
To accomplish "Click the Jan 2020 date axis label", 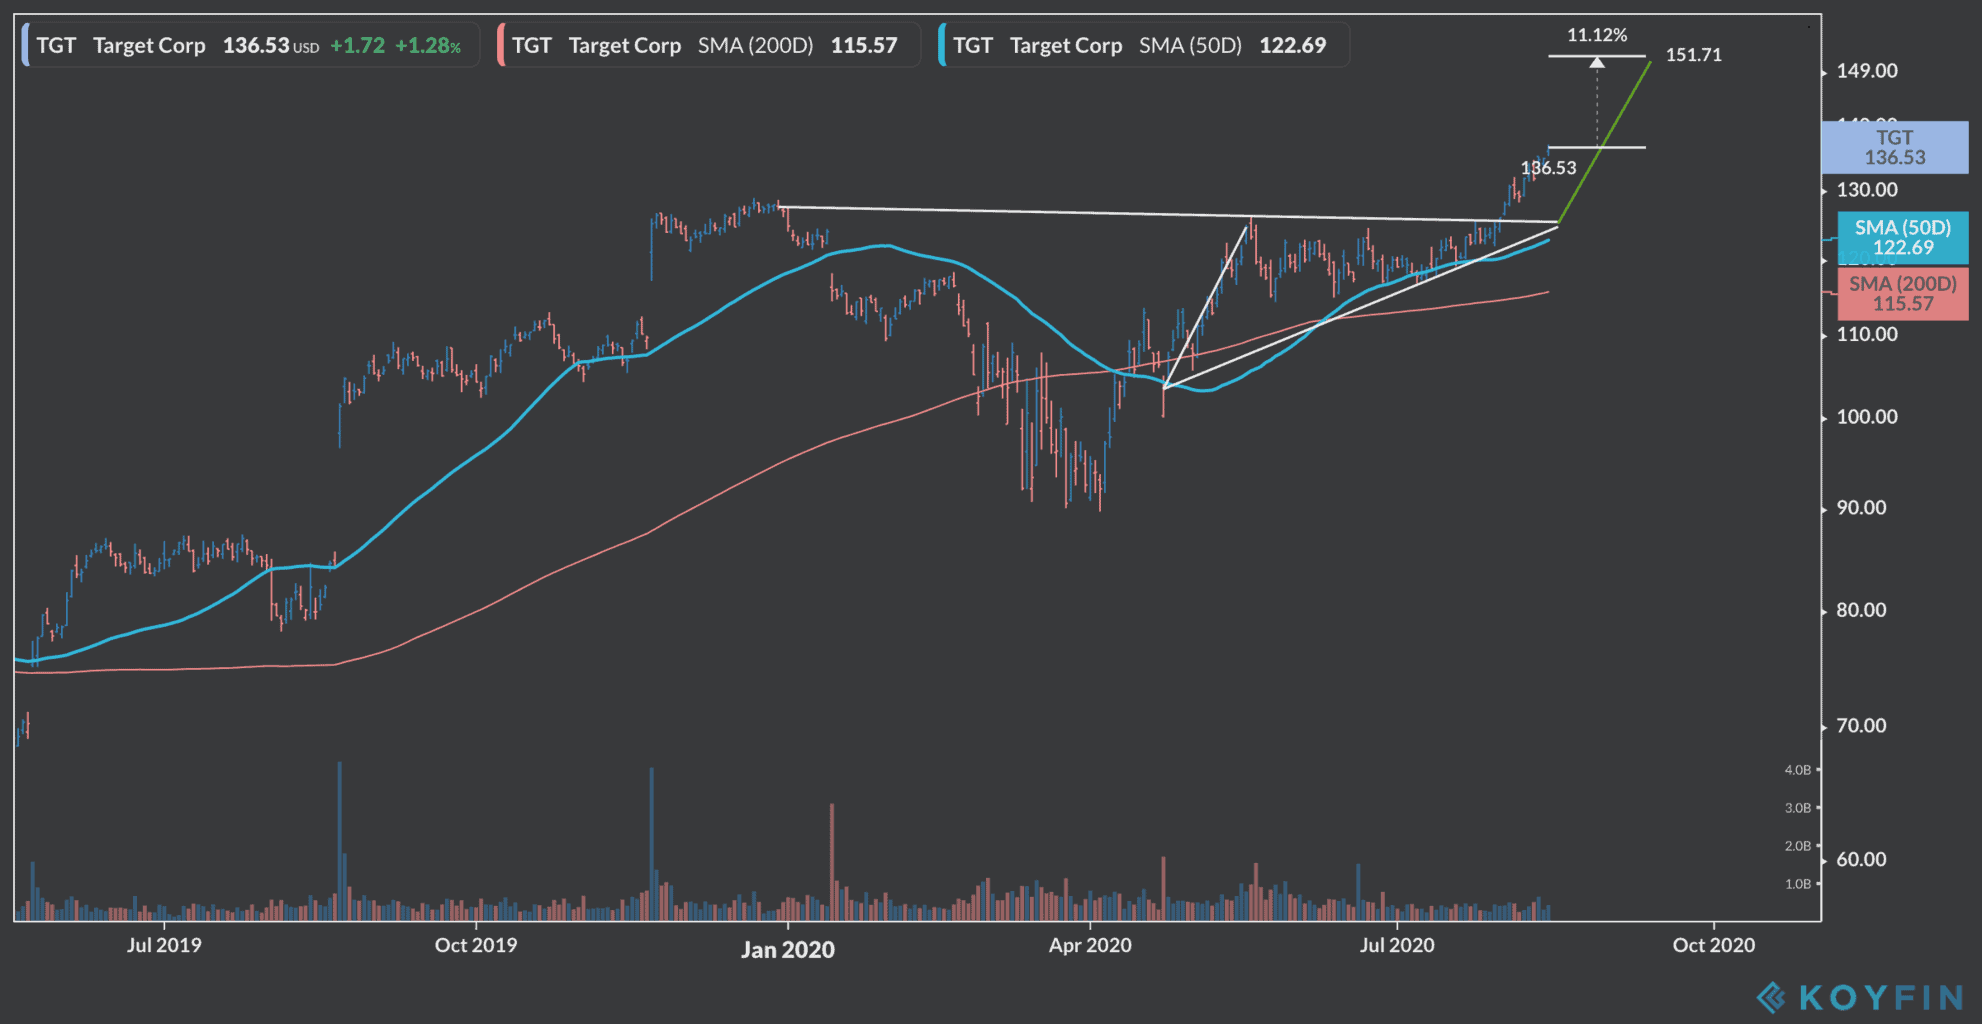I will pyautogui.click(x=788, y=950).
